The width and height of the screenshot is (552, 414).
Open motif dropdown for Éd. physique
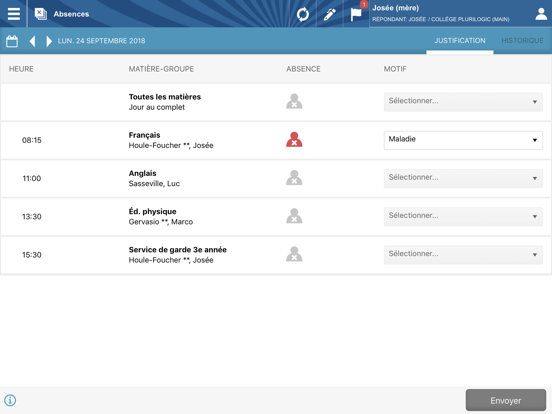click(x=463, y=216)
